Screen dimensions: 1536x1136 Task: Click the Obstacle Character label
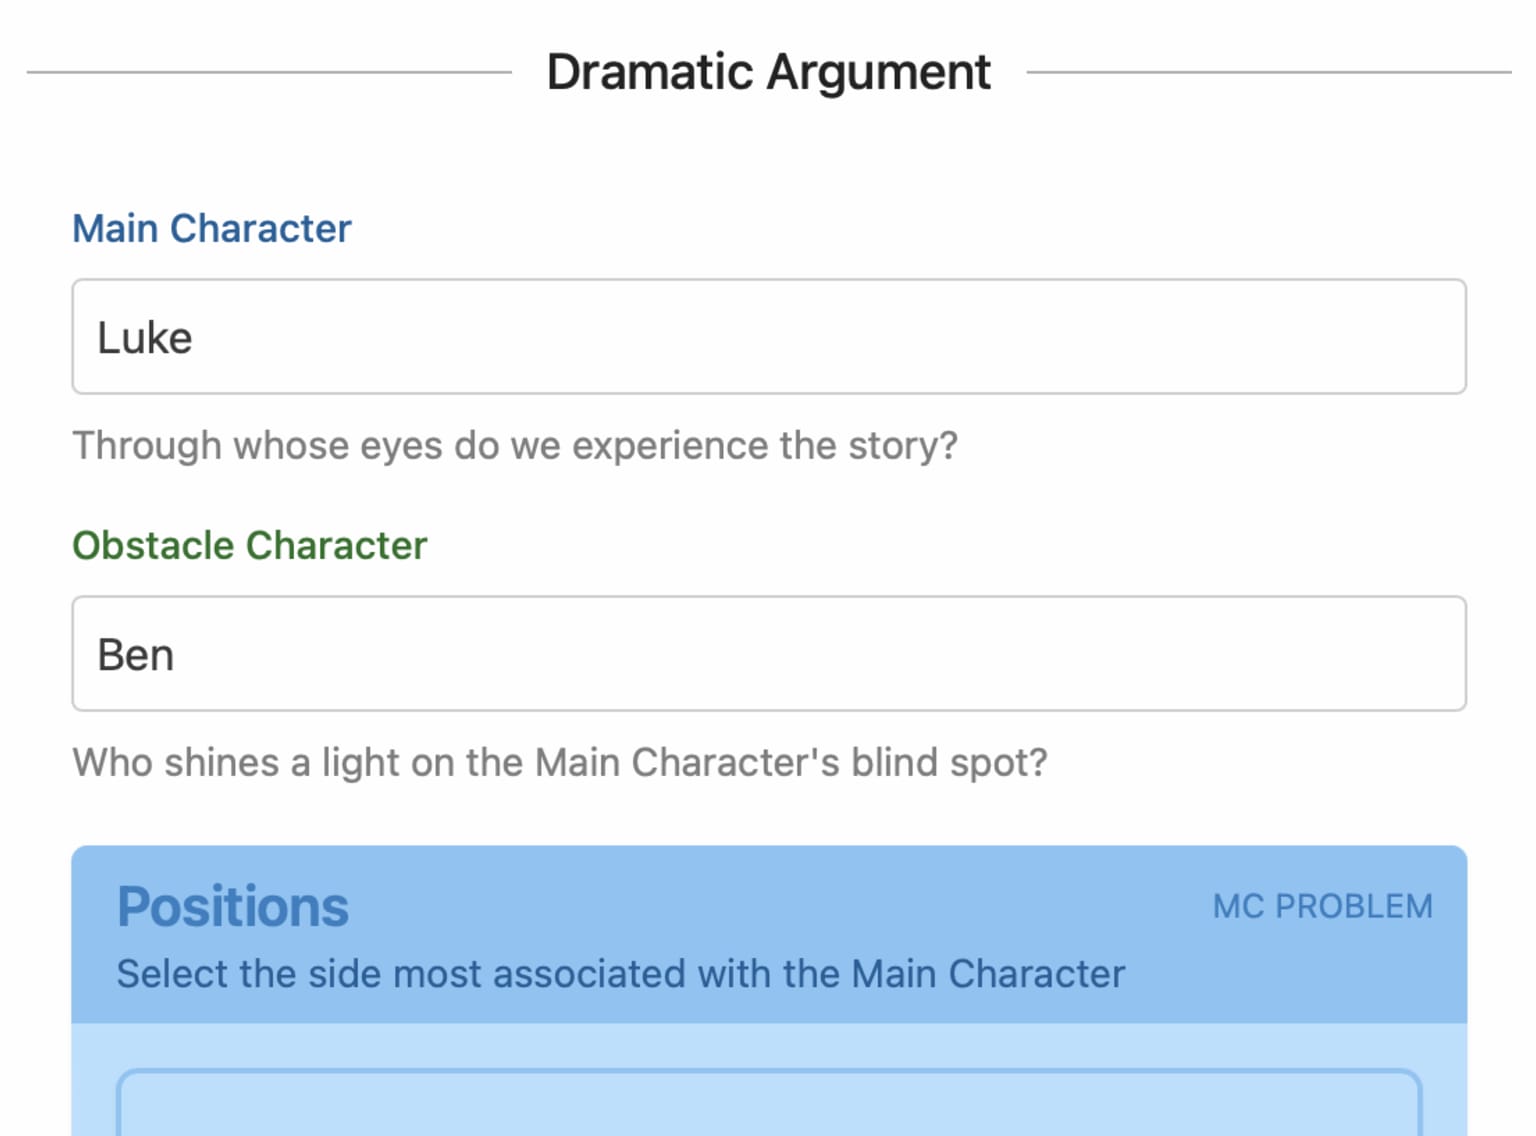(x=250, y=545)
